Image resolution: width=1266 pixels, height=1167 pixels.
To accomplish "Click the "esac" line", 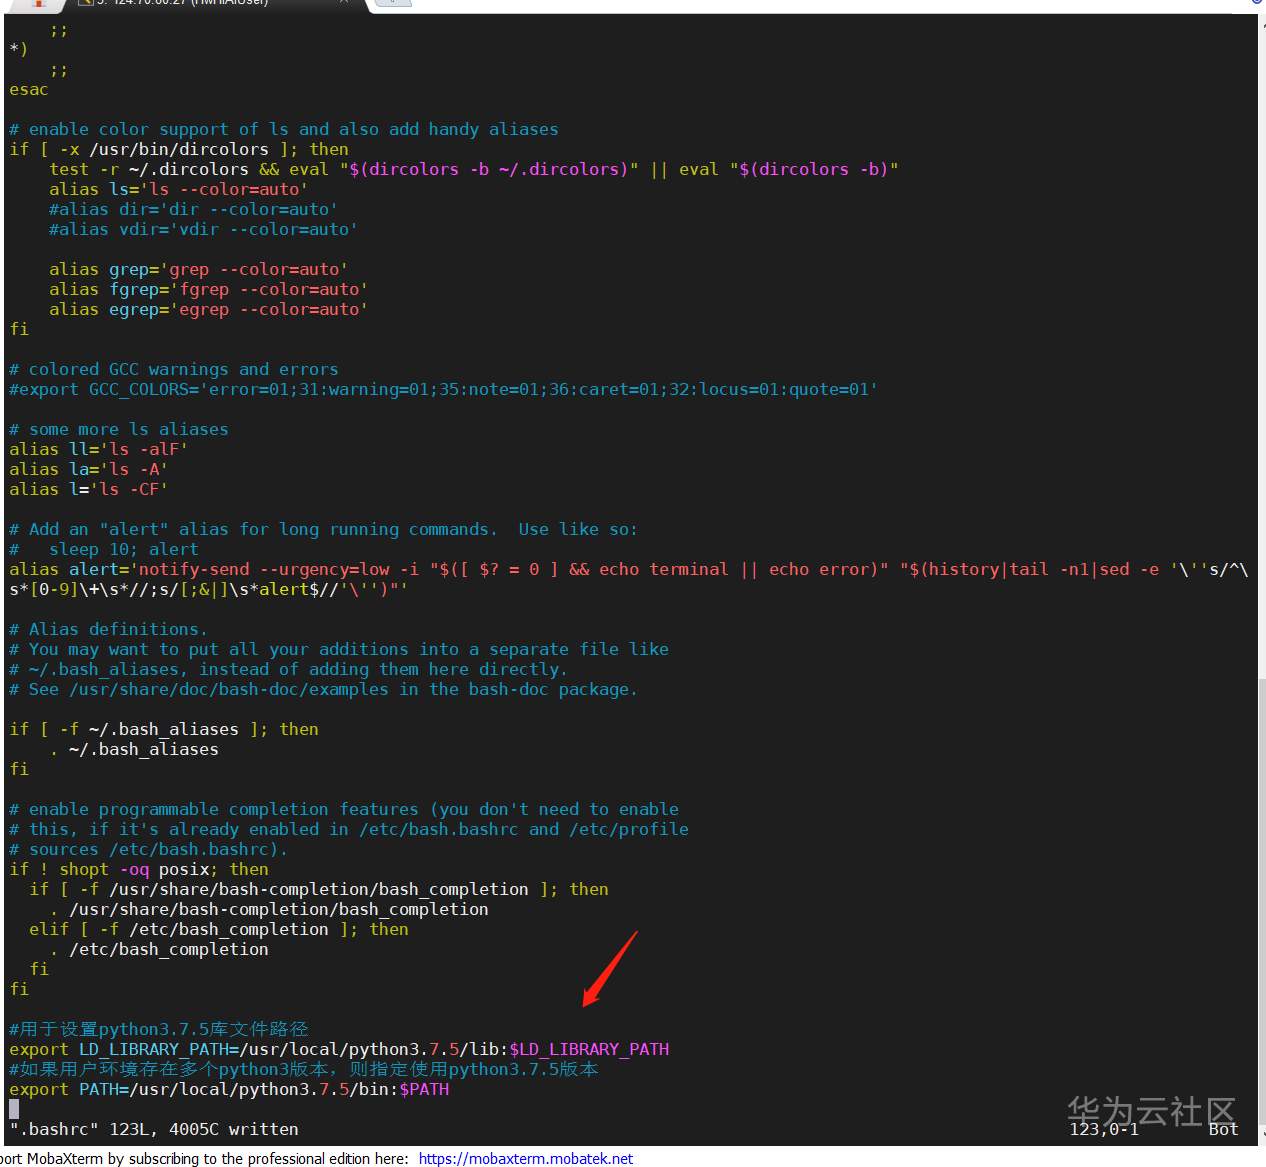I will 29,89.
